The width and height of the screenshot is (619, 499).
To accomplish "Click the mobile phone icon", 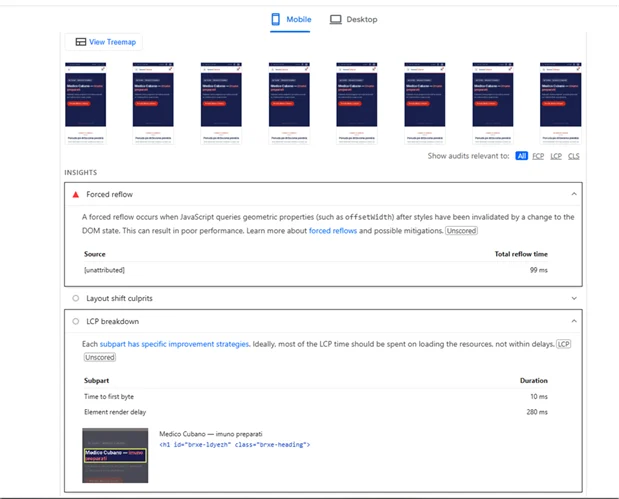I will point(276,19).
